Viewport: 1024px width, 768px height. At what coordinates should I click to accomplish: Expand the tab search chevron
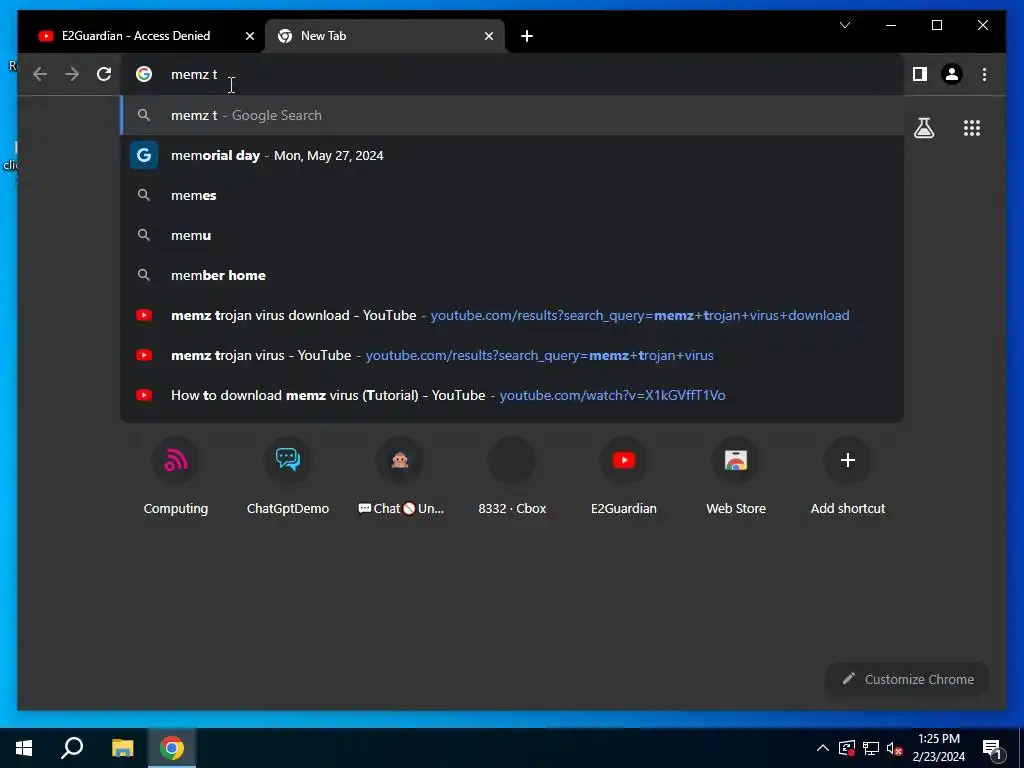coord(844,25)
